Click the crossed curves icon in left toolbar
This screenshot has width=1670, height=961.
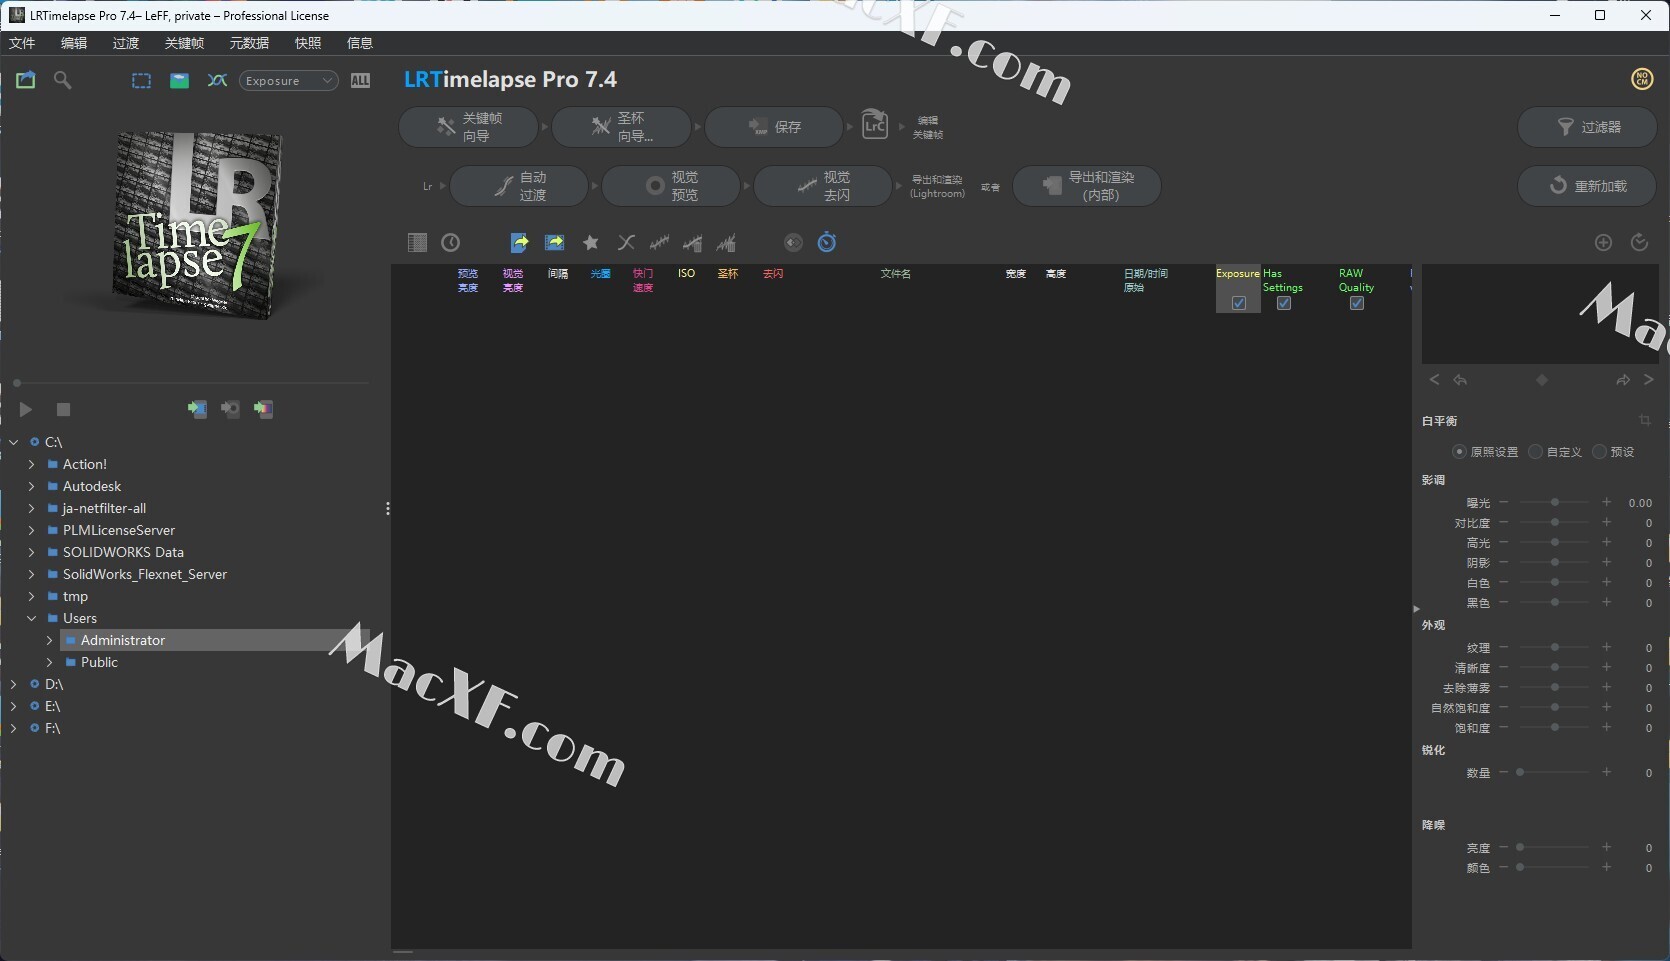click(x=217, y=81)
